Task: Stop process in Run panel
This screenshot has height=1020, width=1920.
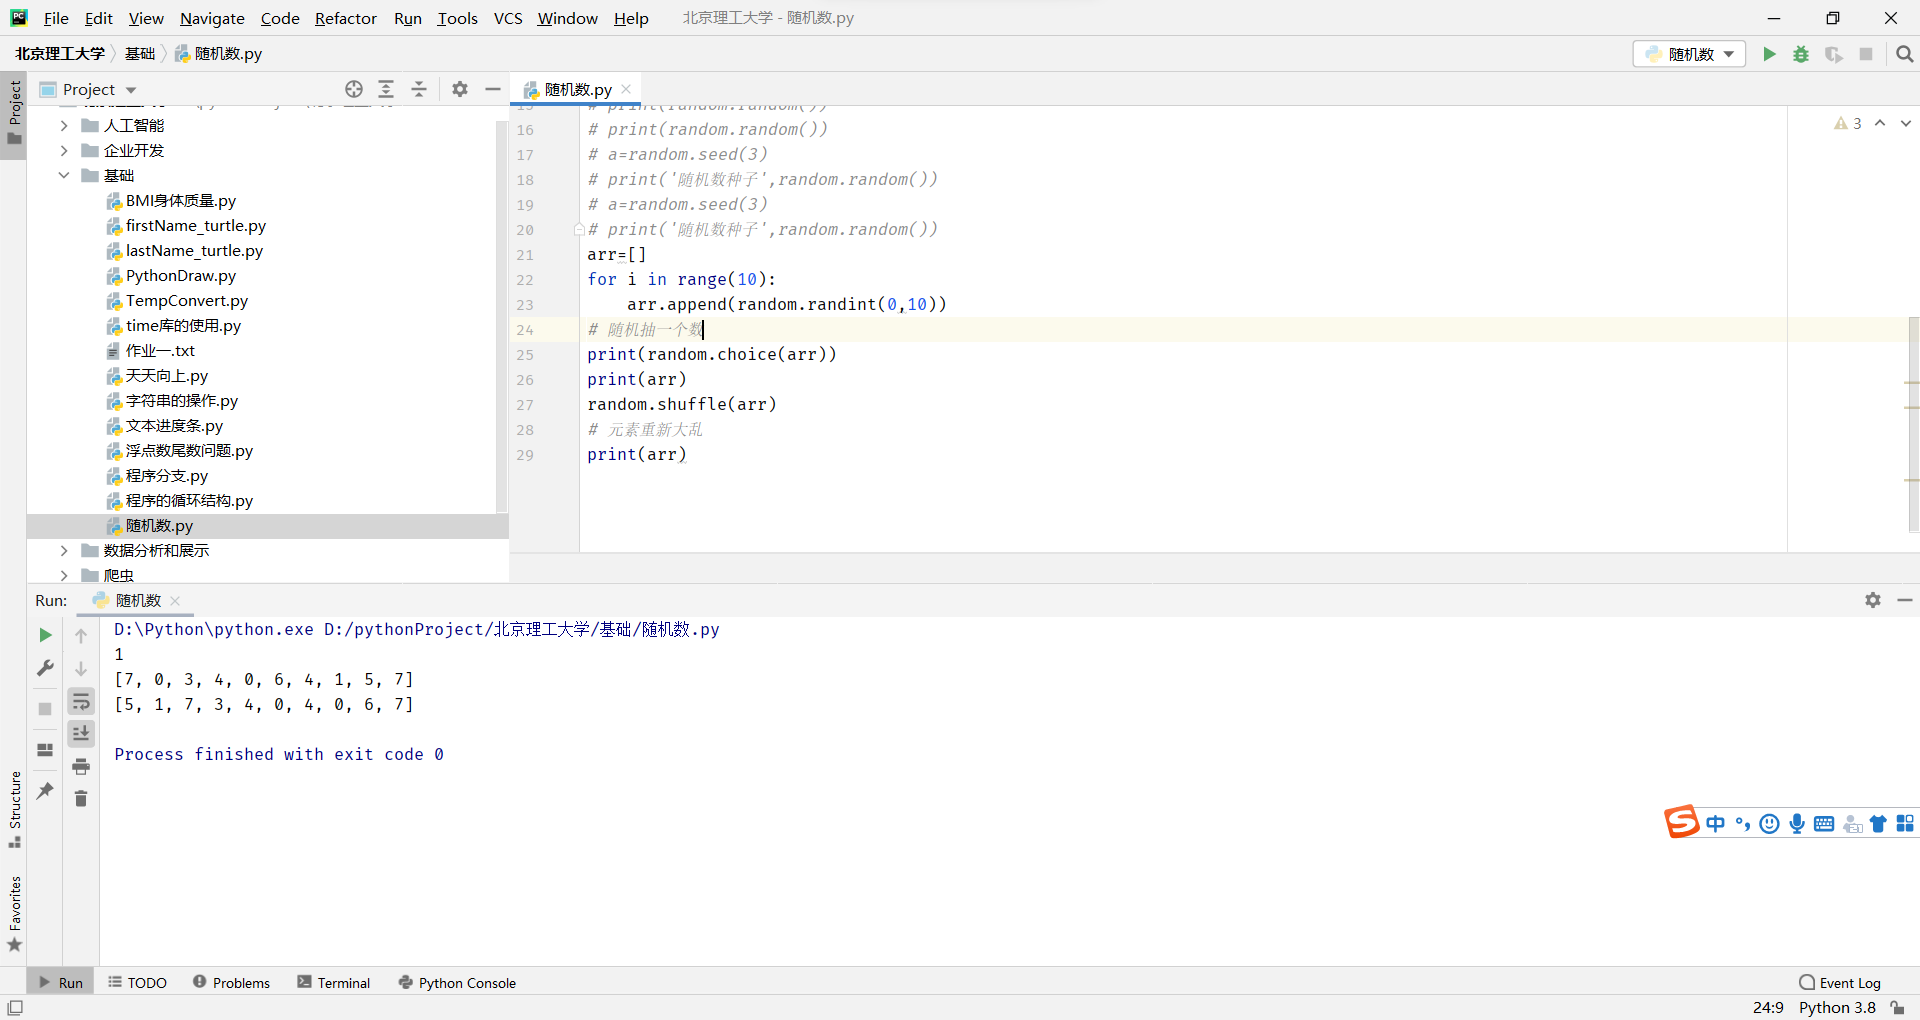Action: [45, 709]
